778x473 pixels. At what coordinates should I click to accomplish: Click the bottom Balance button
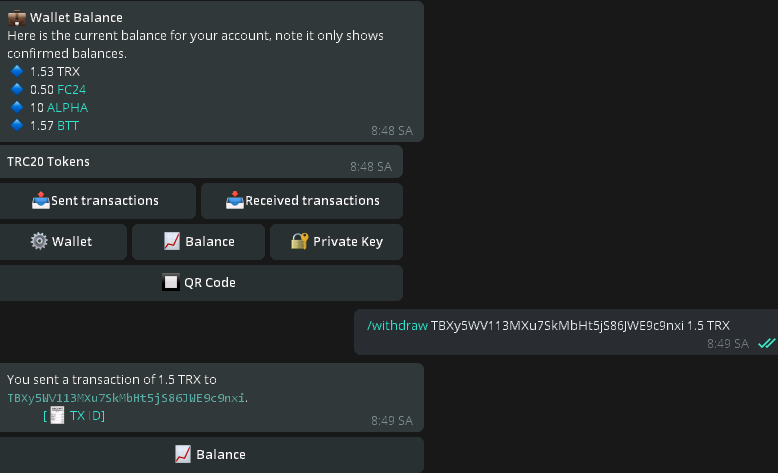pos(210,454)
